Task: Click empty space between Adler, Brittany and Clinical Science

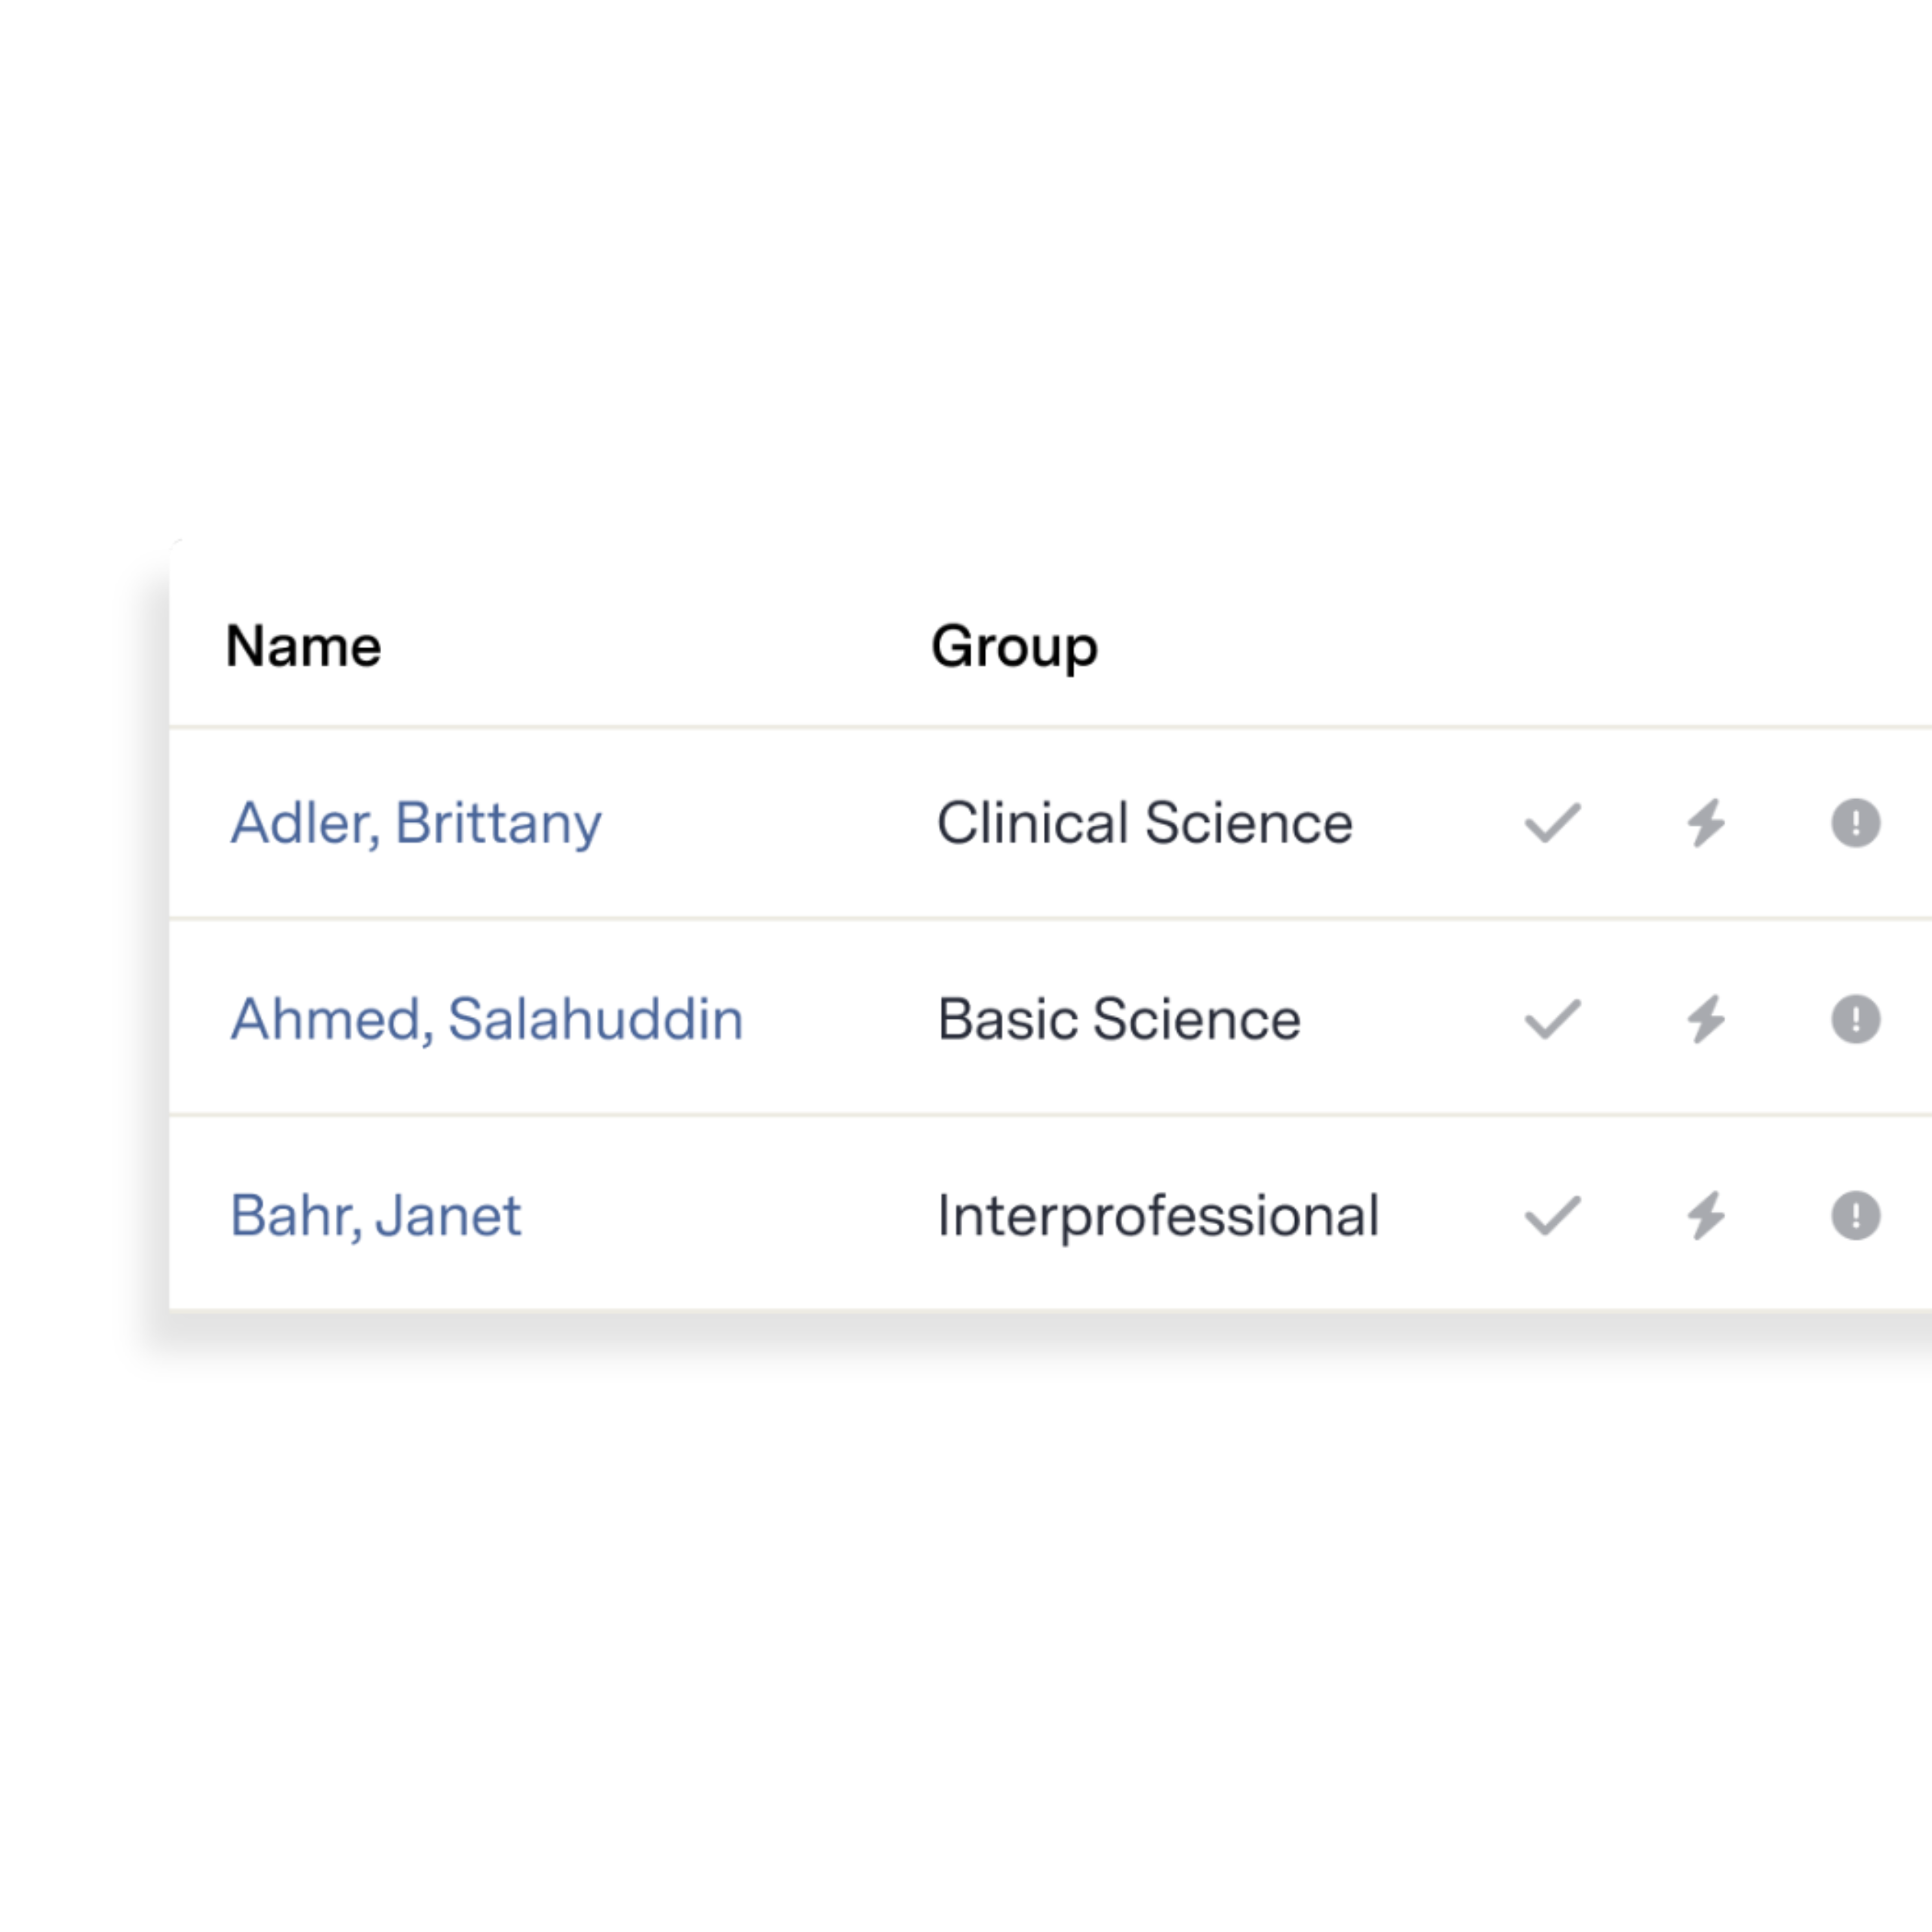Action: 770,823
